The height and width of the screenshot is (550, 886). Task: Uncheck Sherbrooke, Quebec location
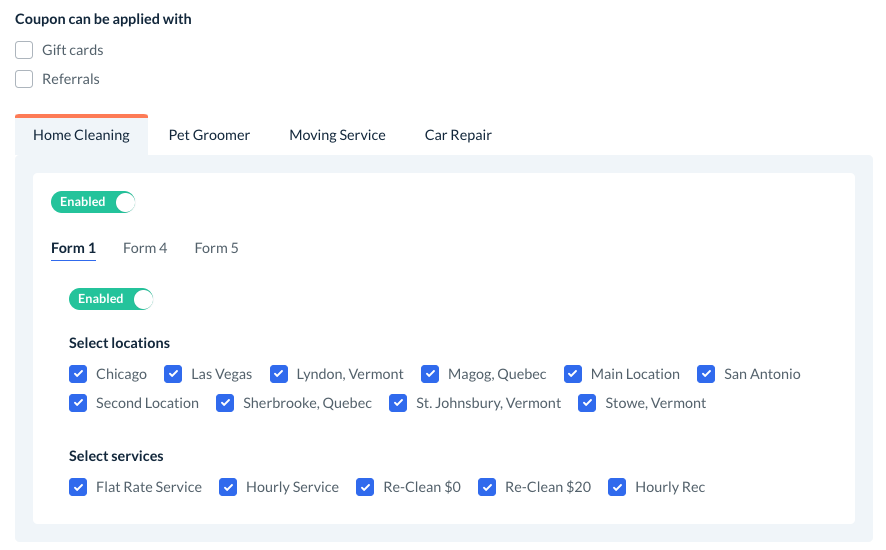tap(225, 403)
